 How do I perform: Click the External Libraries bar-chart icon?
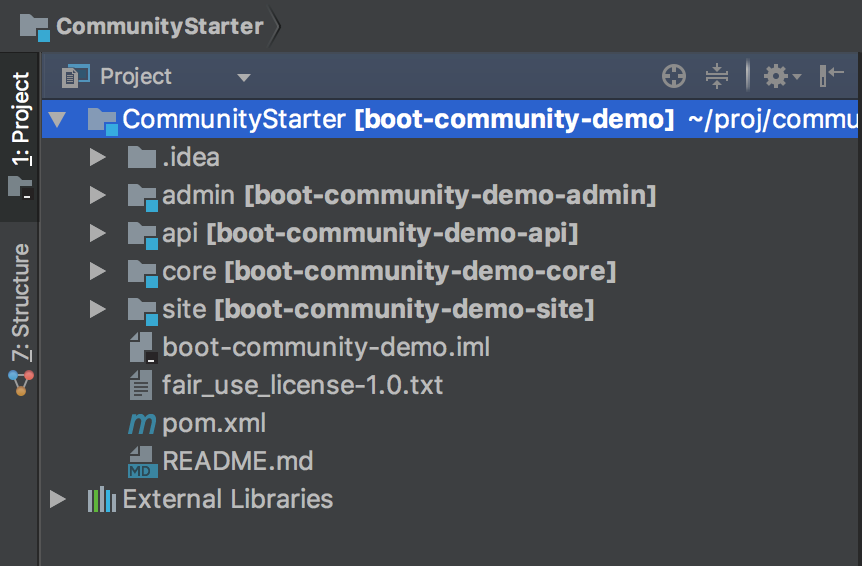[x=102, y=500]
